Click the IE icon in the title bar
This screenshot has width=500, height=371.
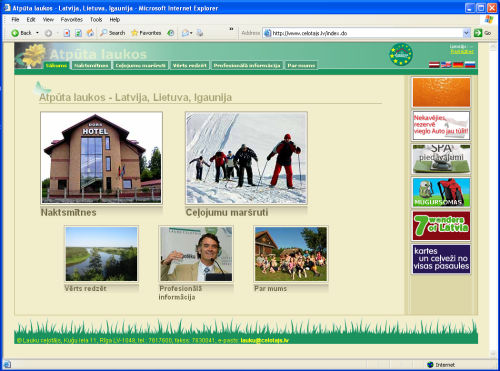[7, 8]
